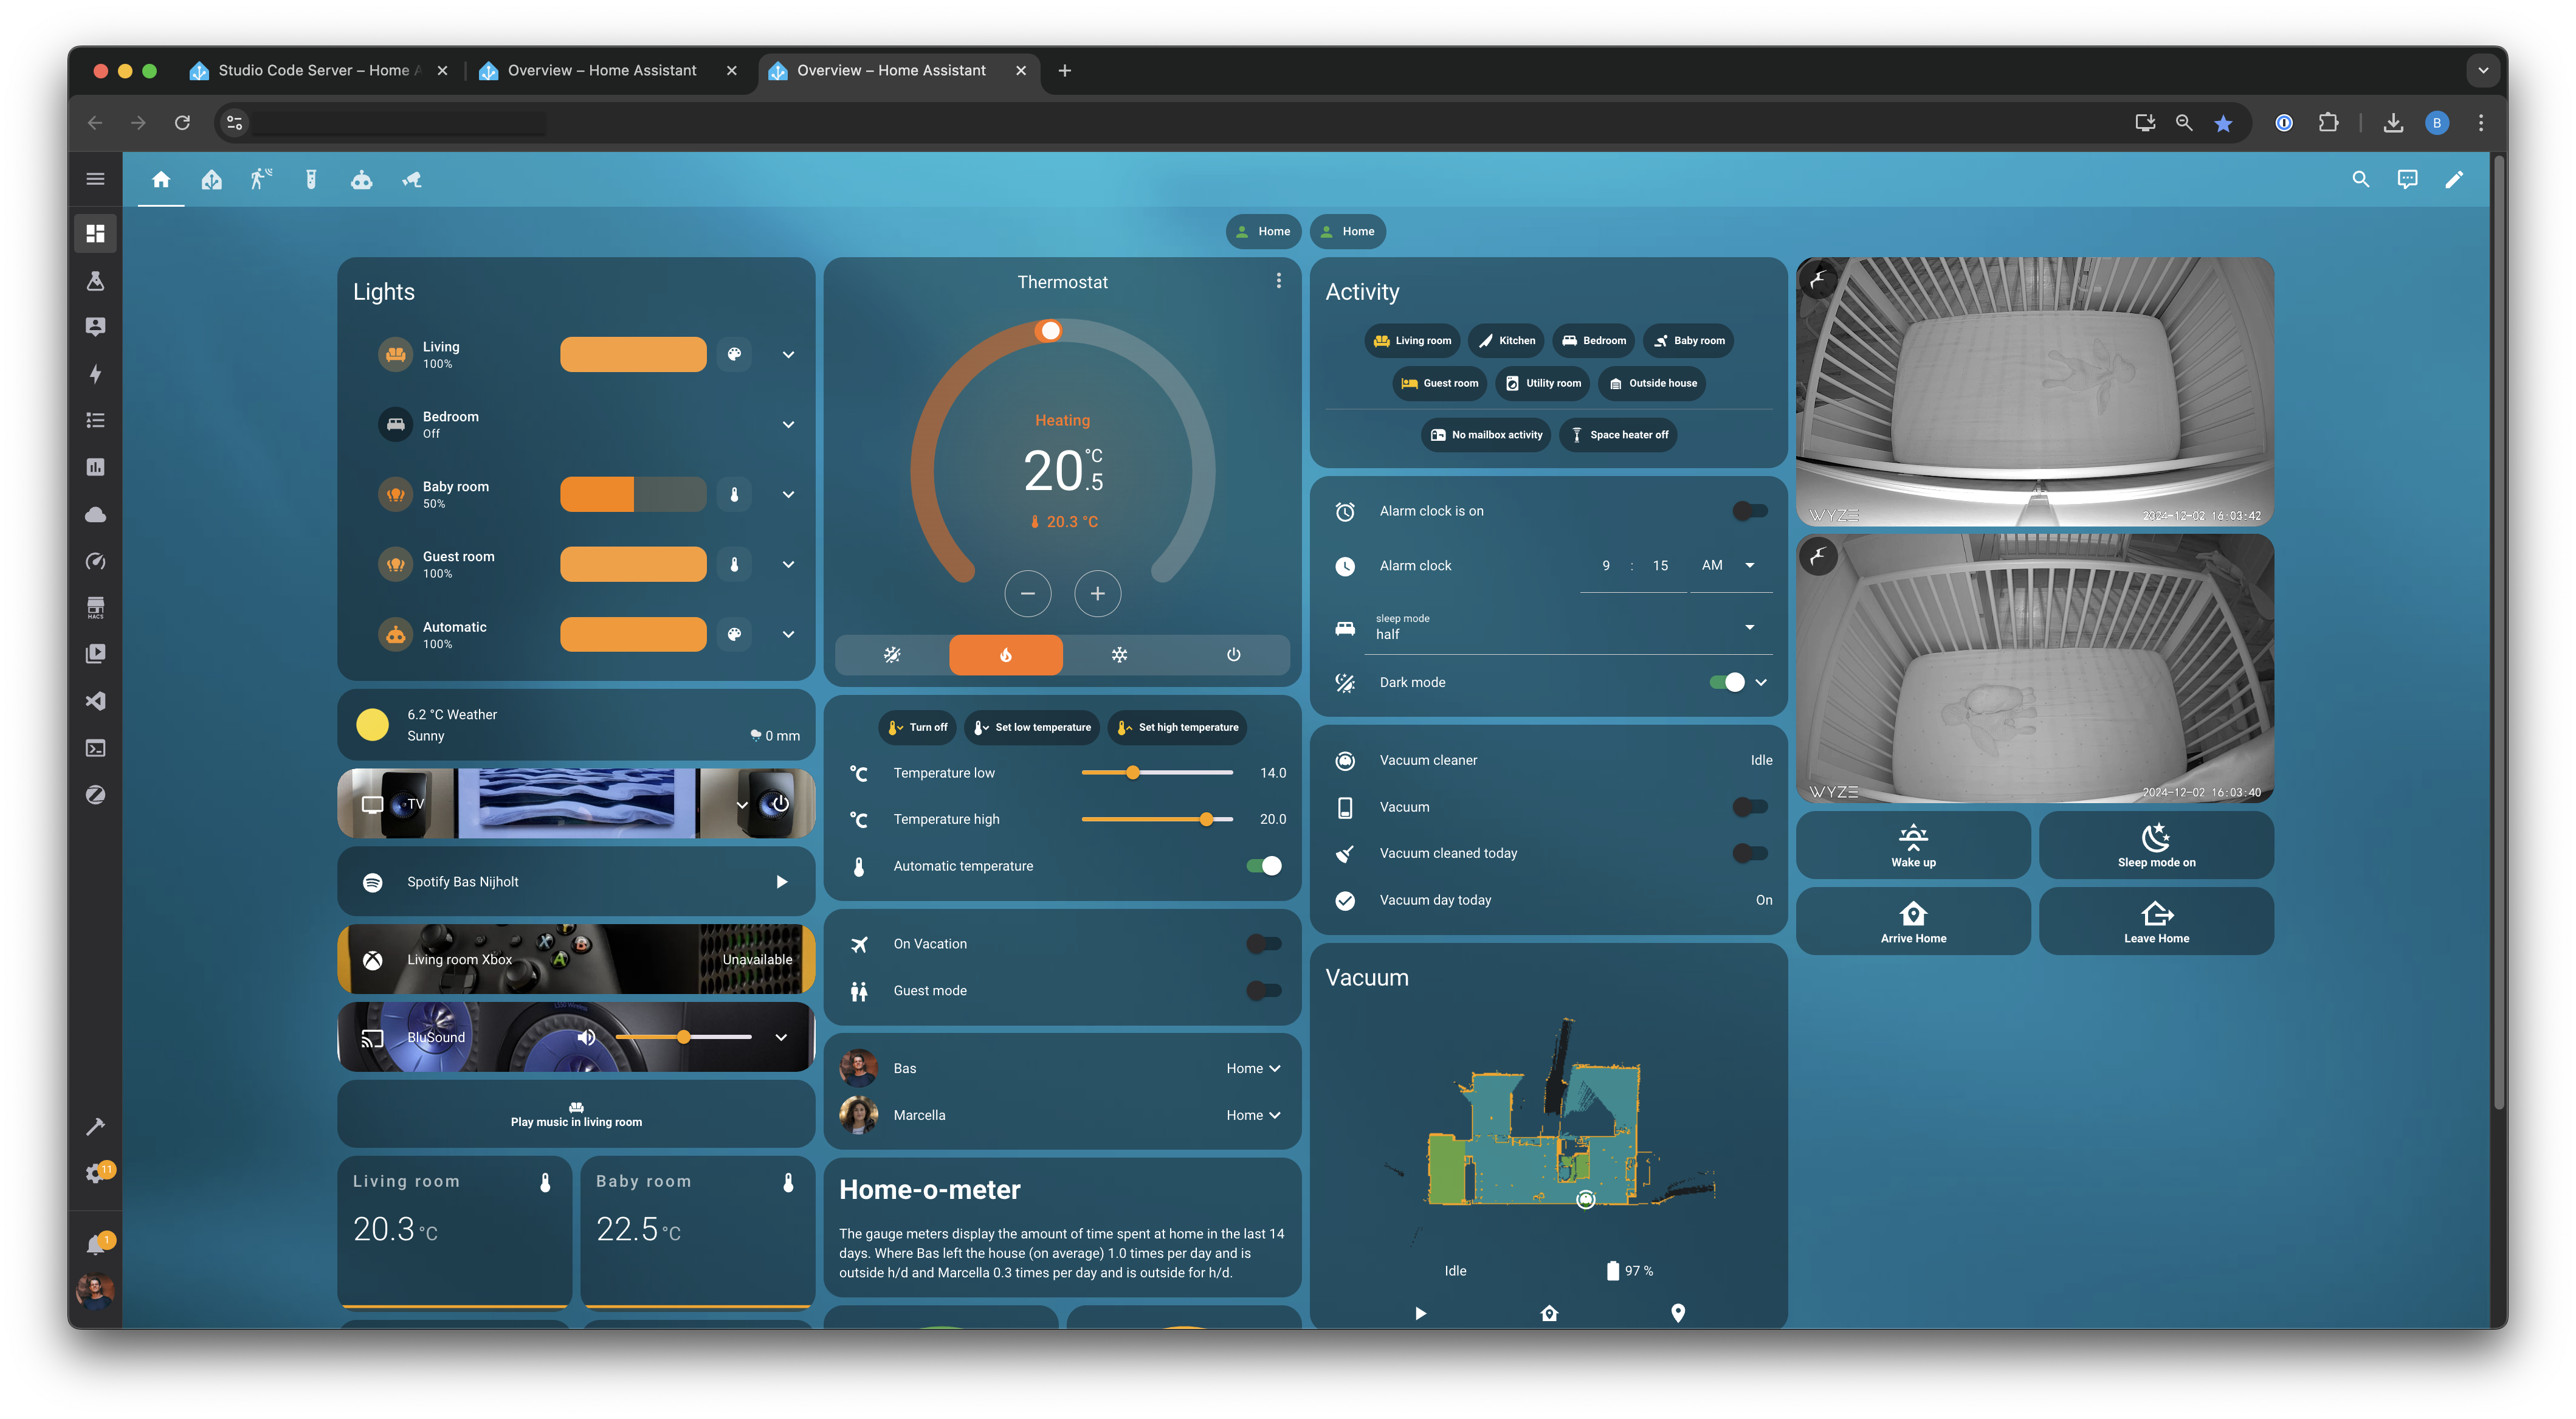
Task: Click the flame heat mode icon
Action: point(1005,655)
